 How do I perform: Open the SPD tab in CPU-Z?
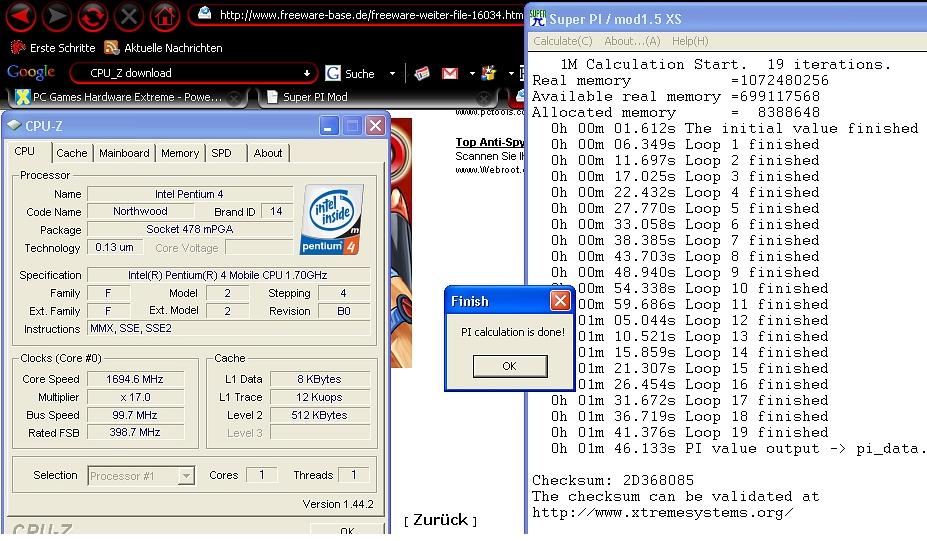click(x=222, y=153)
